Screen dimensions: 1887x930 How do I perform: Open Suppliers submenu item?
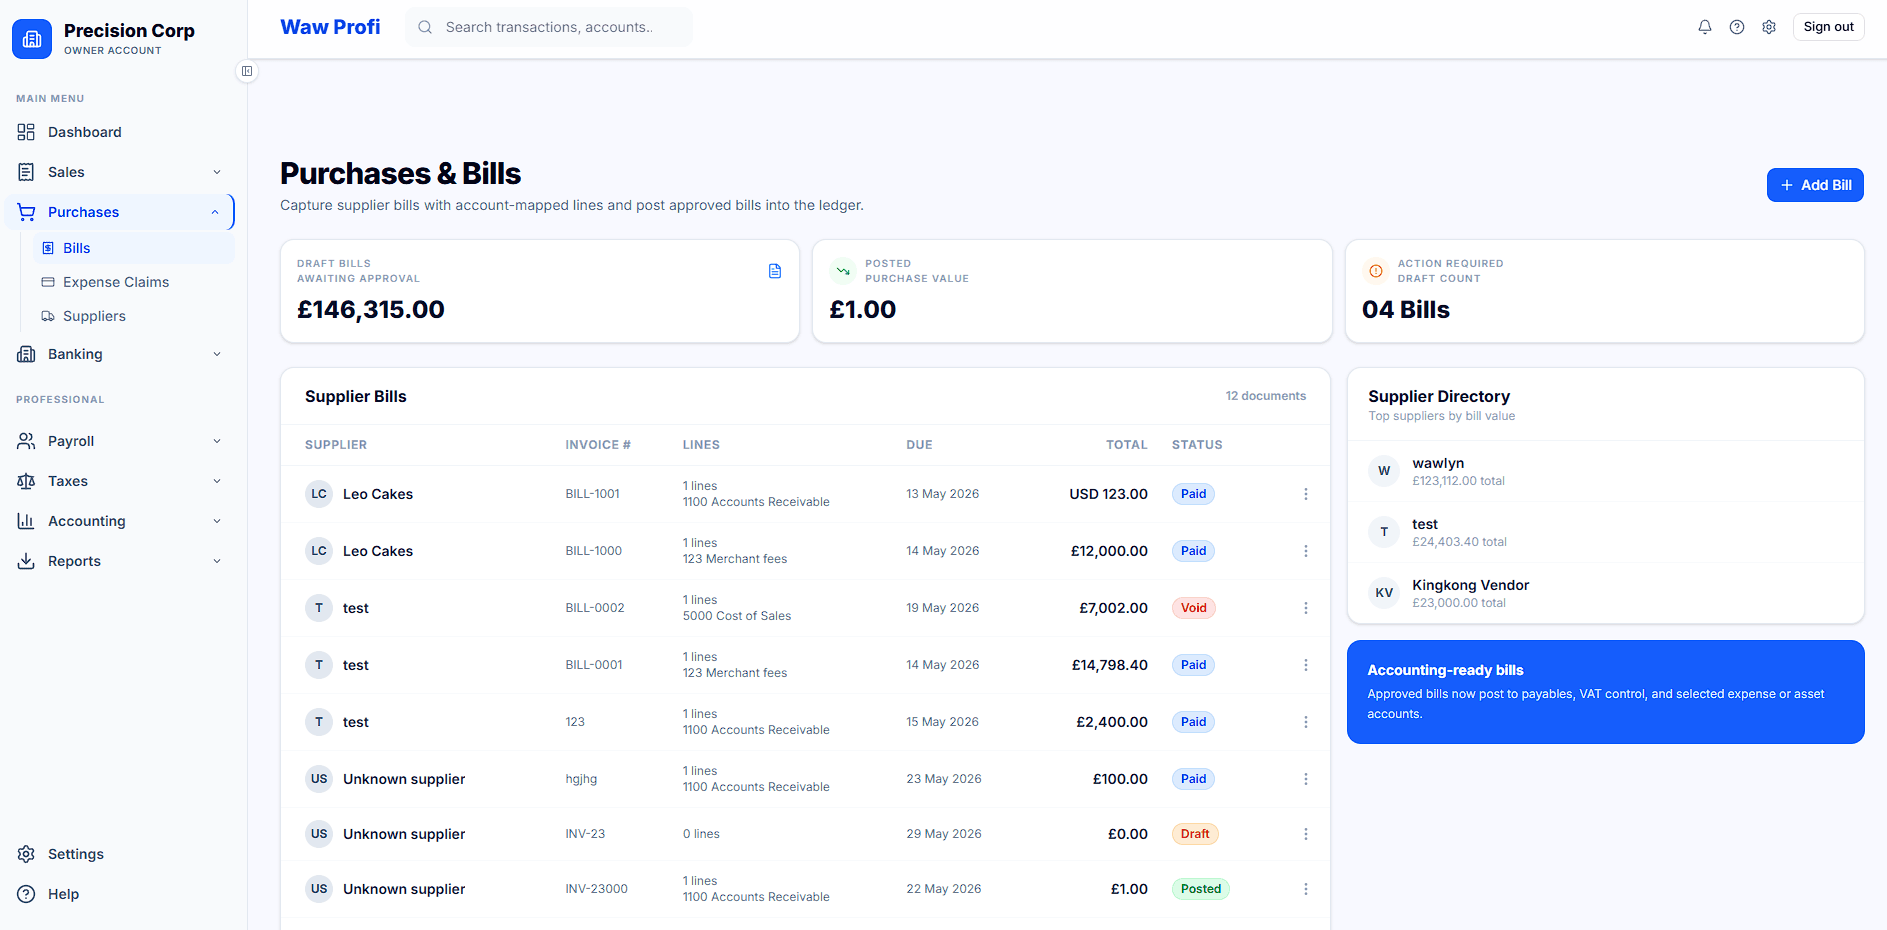[x=135, y=316]
